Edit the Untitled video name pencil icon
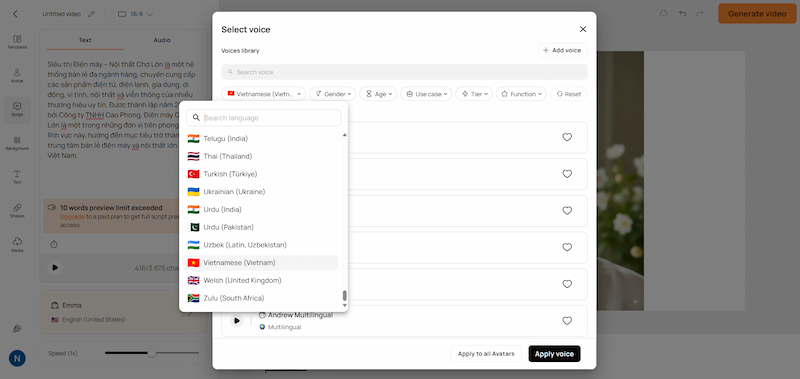Image resolution: width=800 pixels, height=379 pixels. tap(92, 14)
